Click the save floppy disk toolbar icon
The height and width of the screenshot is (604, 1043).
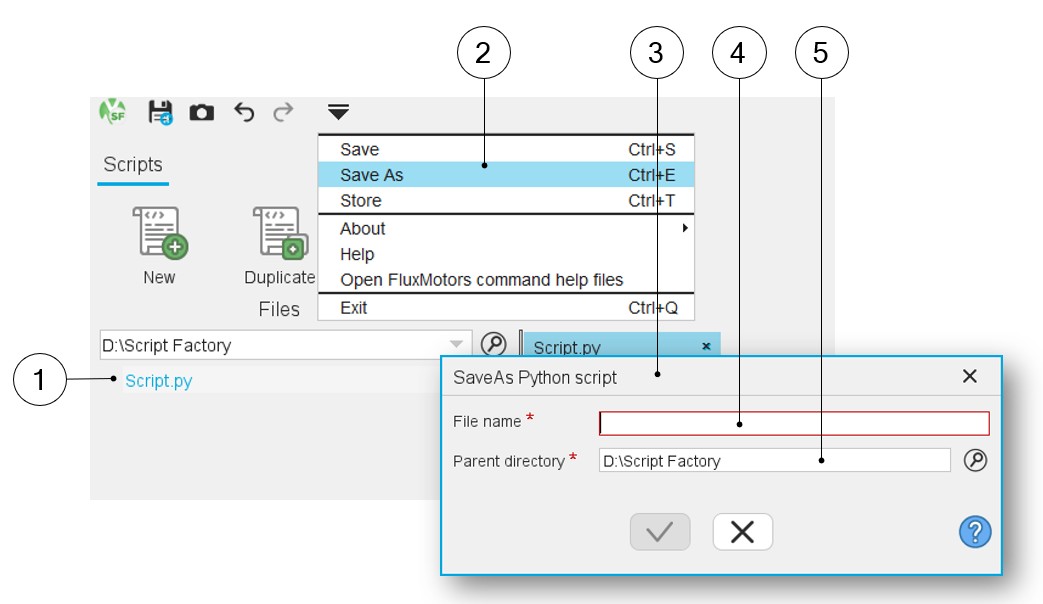pos(160,112)
